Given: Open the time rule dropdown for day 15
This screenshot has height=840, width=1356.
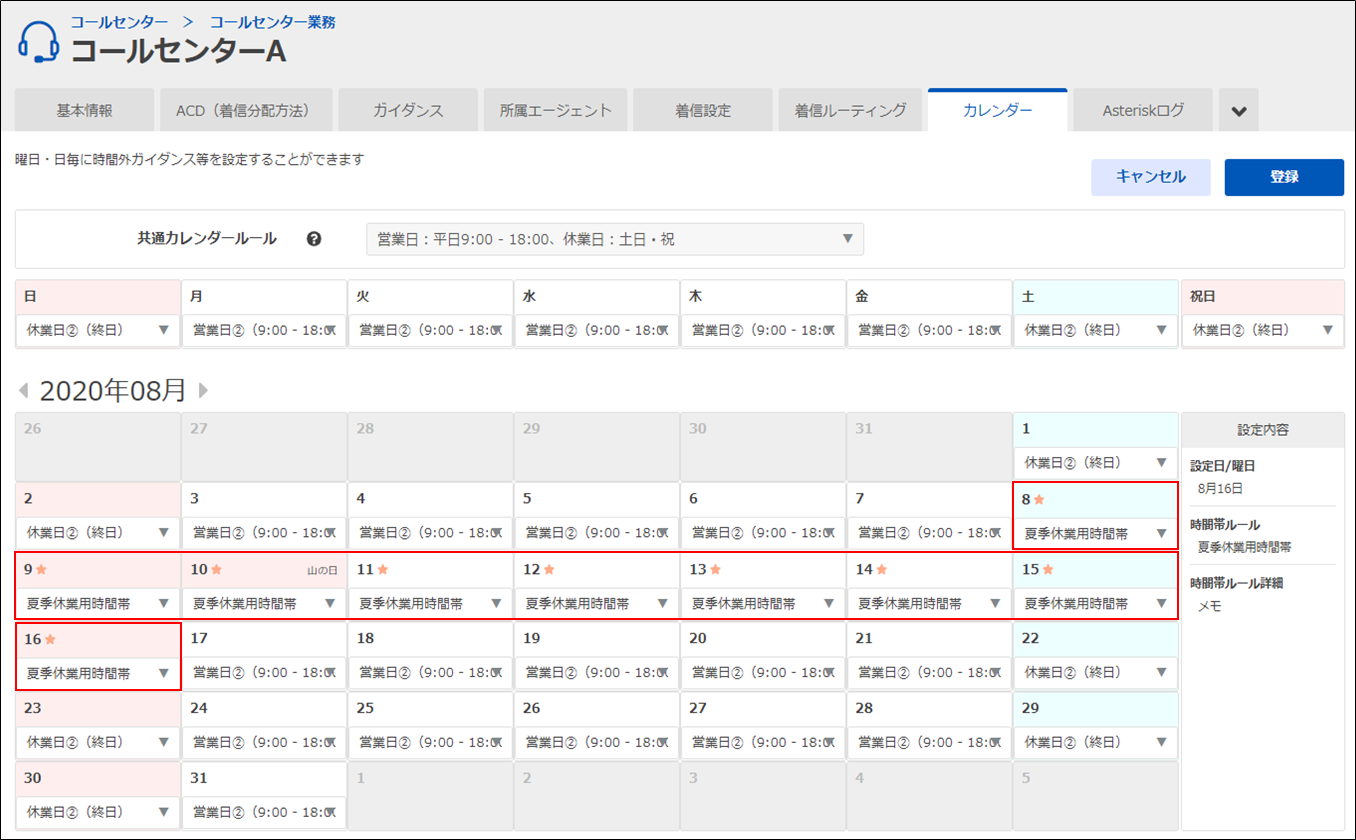Looking at the screenshot, I should click(1095, 603).
